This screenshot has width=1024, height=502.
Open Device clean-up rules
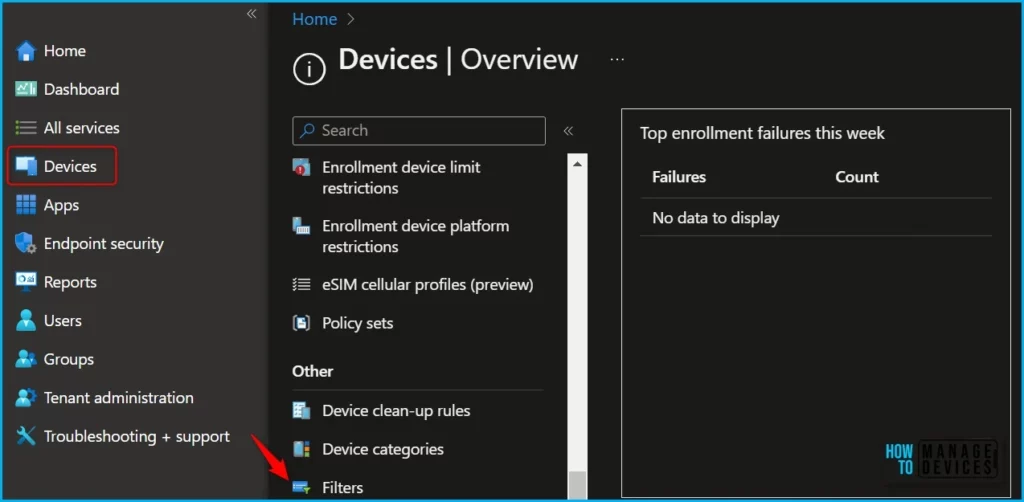point(396,411)
